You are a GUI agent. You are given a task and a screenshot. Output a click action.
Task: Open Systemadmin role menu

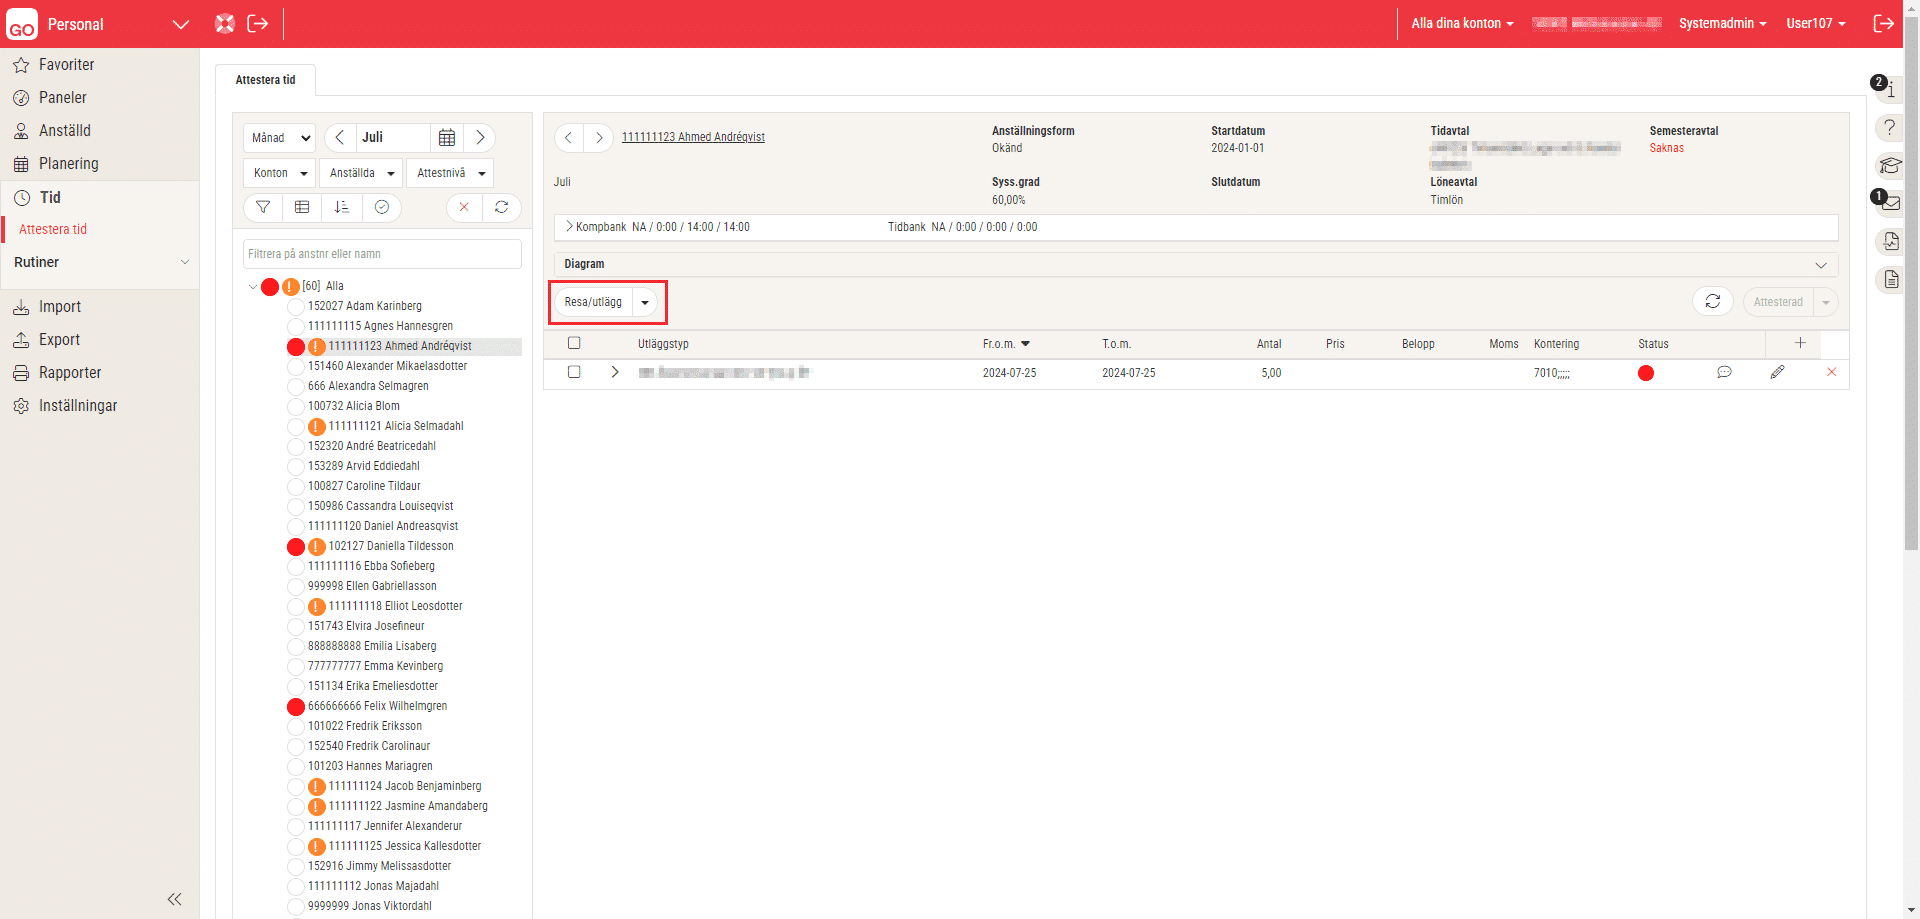click(x=1723, y=23)
